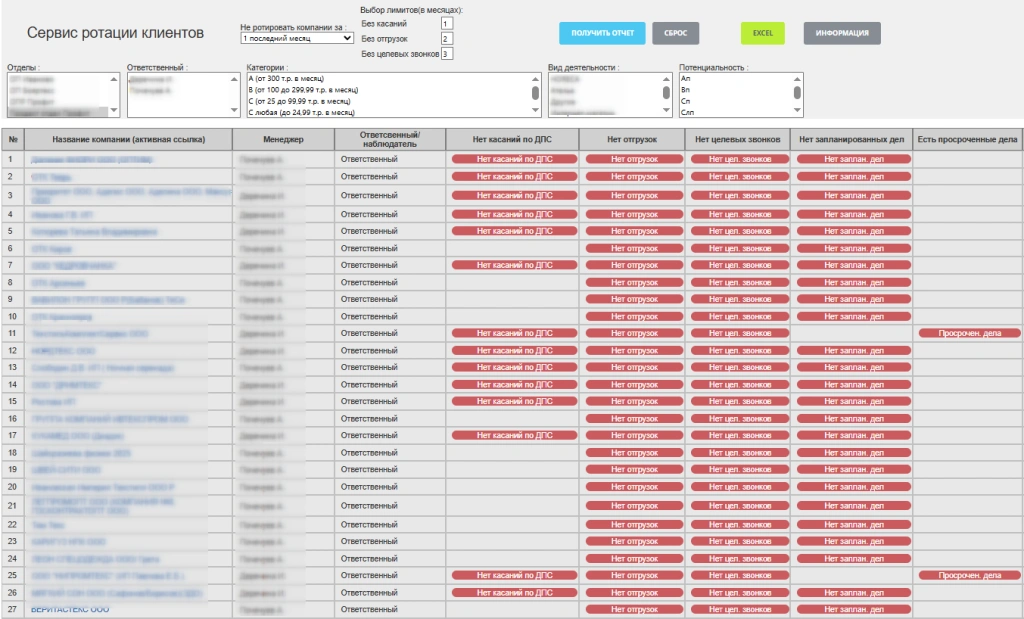Click the 'Без касаний' limit input field
This screenshot has height=619, width=1024.
tap(447, 24)
